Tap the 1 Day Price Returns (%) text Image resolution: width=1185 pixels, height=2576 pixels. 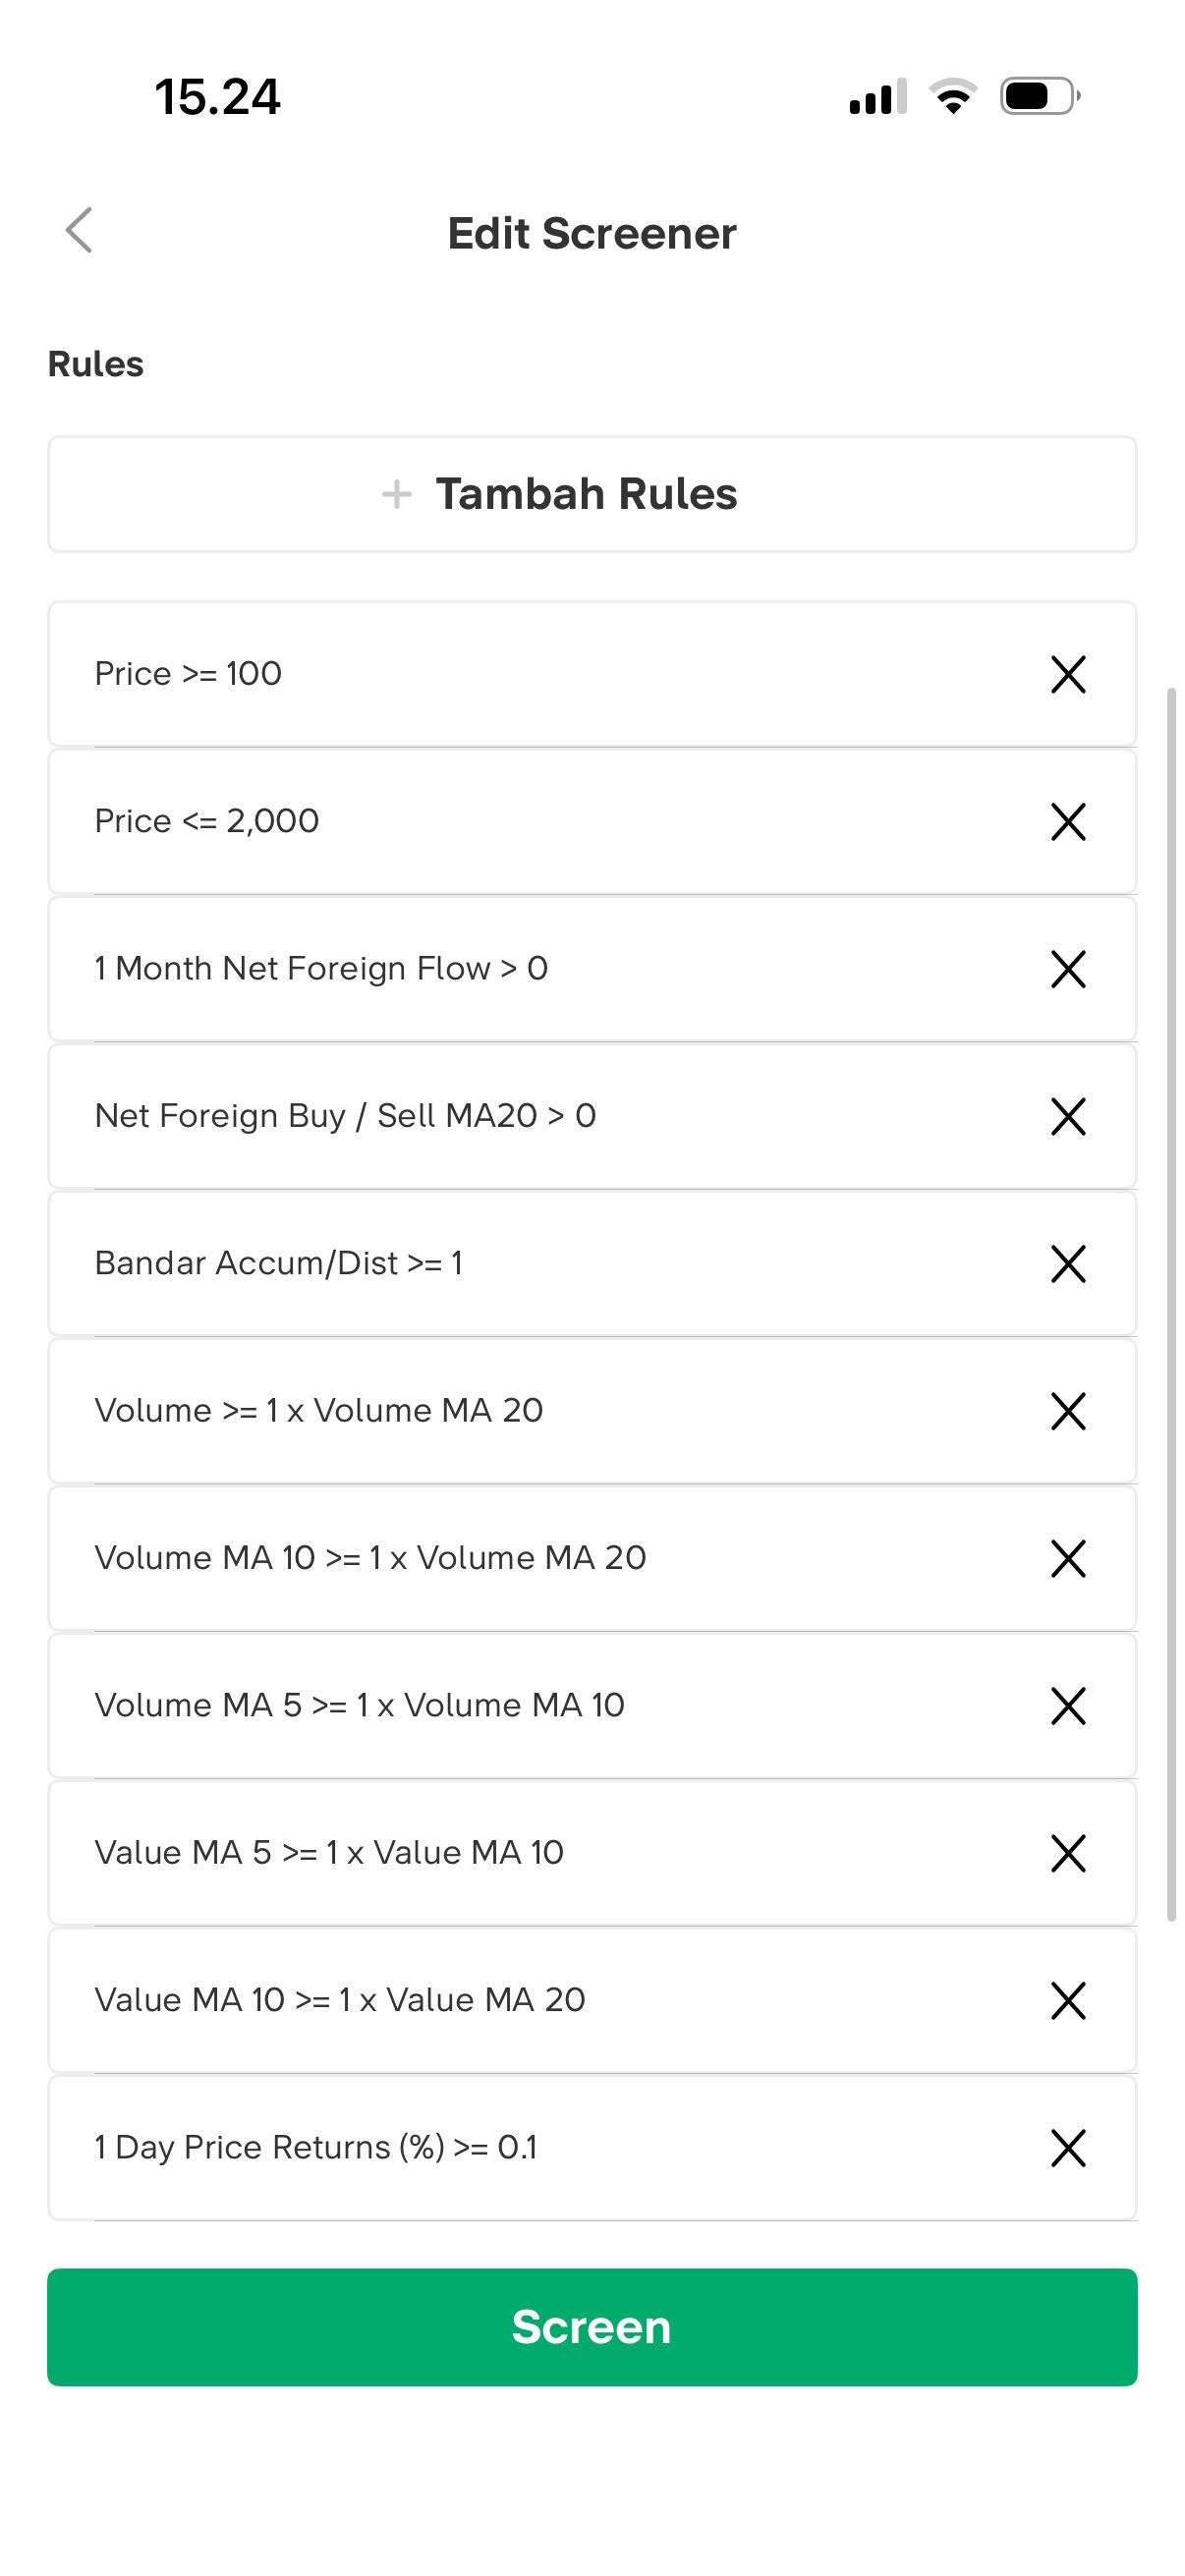(x=315, y=2147)
